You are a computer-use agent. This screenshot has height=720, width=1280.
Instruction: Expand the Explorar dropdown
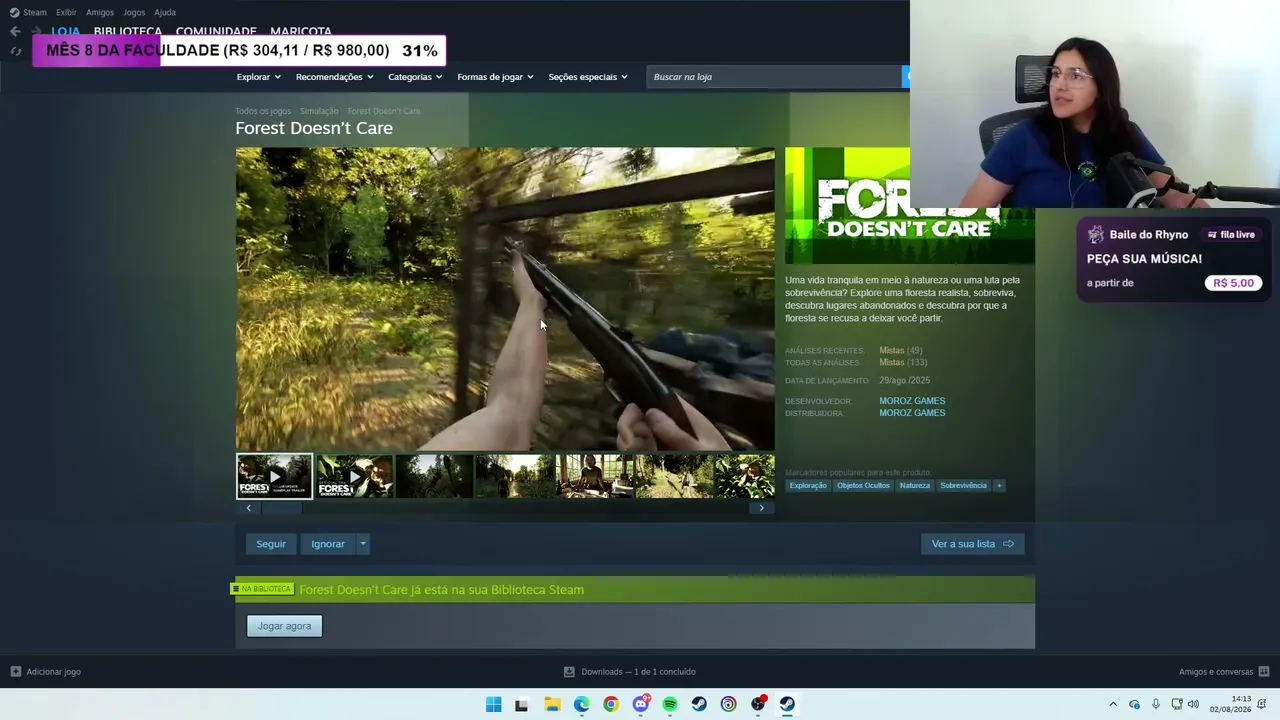(x=258, y=77)
